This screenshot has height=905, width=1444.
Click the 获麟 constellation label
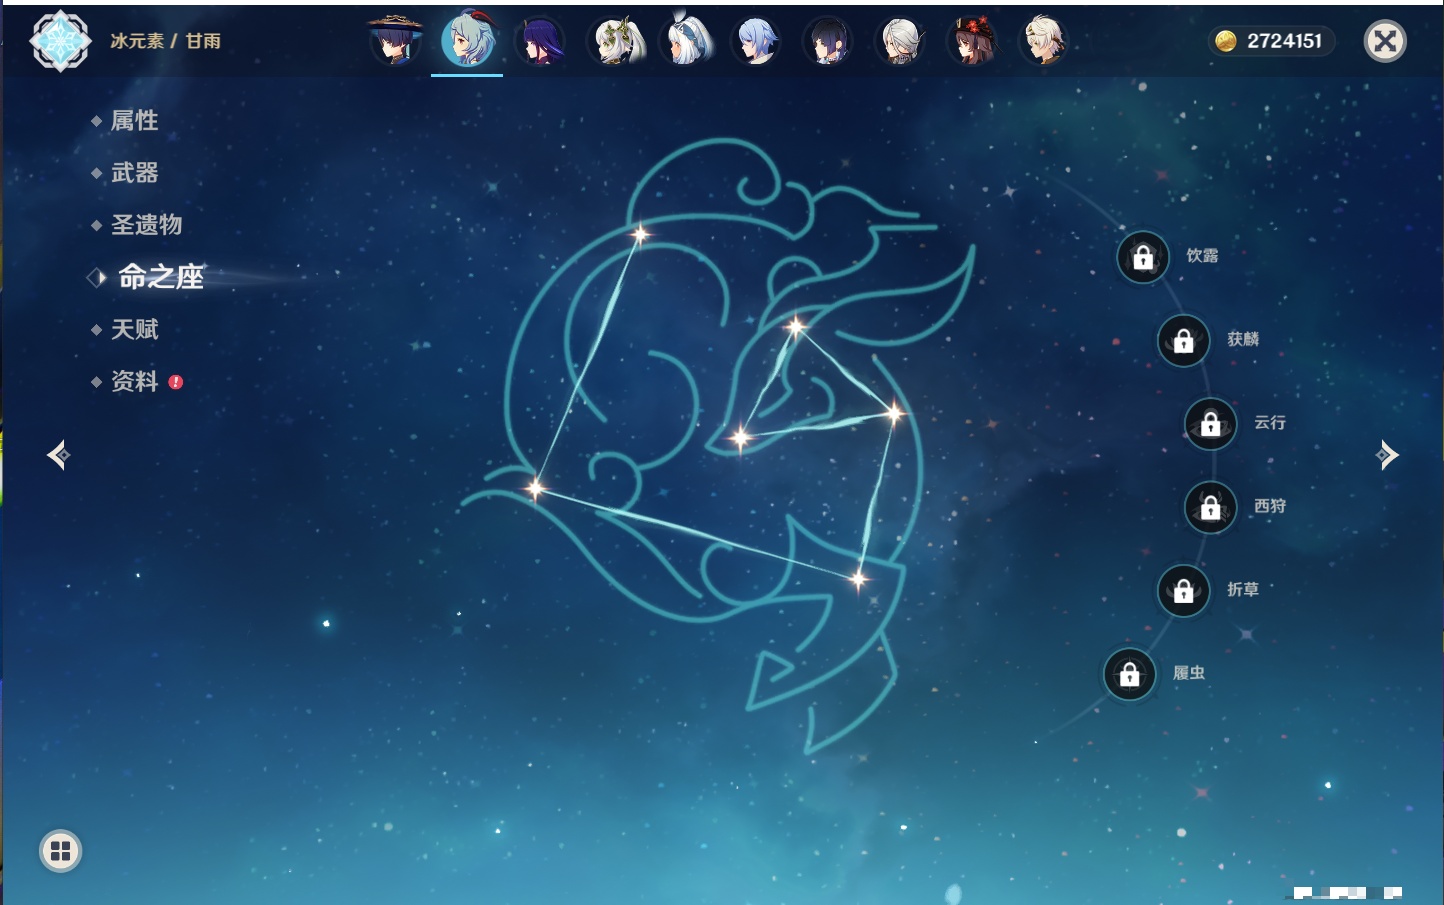point(1243,339)
